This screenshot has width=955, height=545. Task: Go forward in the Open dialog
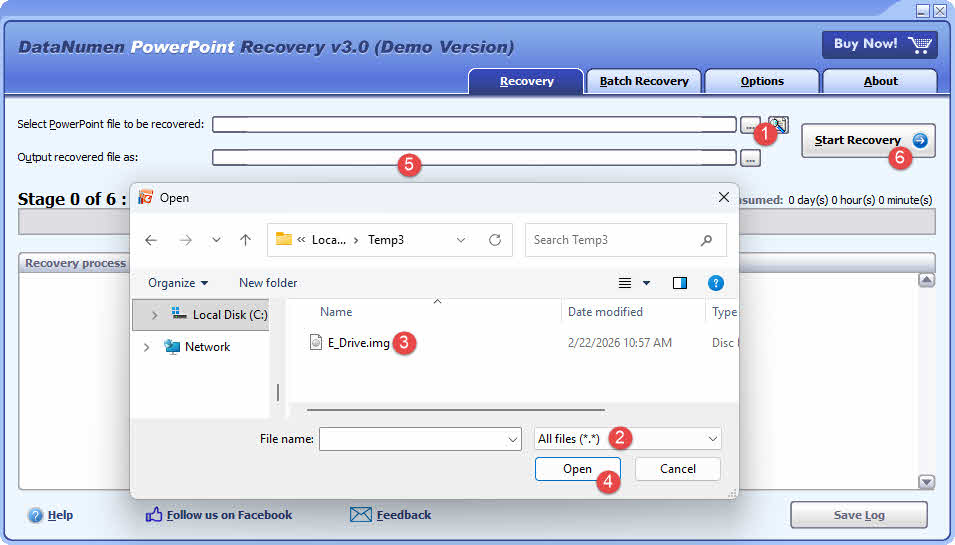click(x=186, y=240)
